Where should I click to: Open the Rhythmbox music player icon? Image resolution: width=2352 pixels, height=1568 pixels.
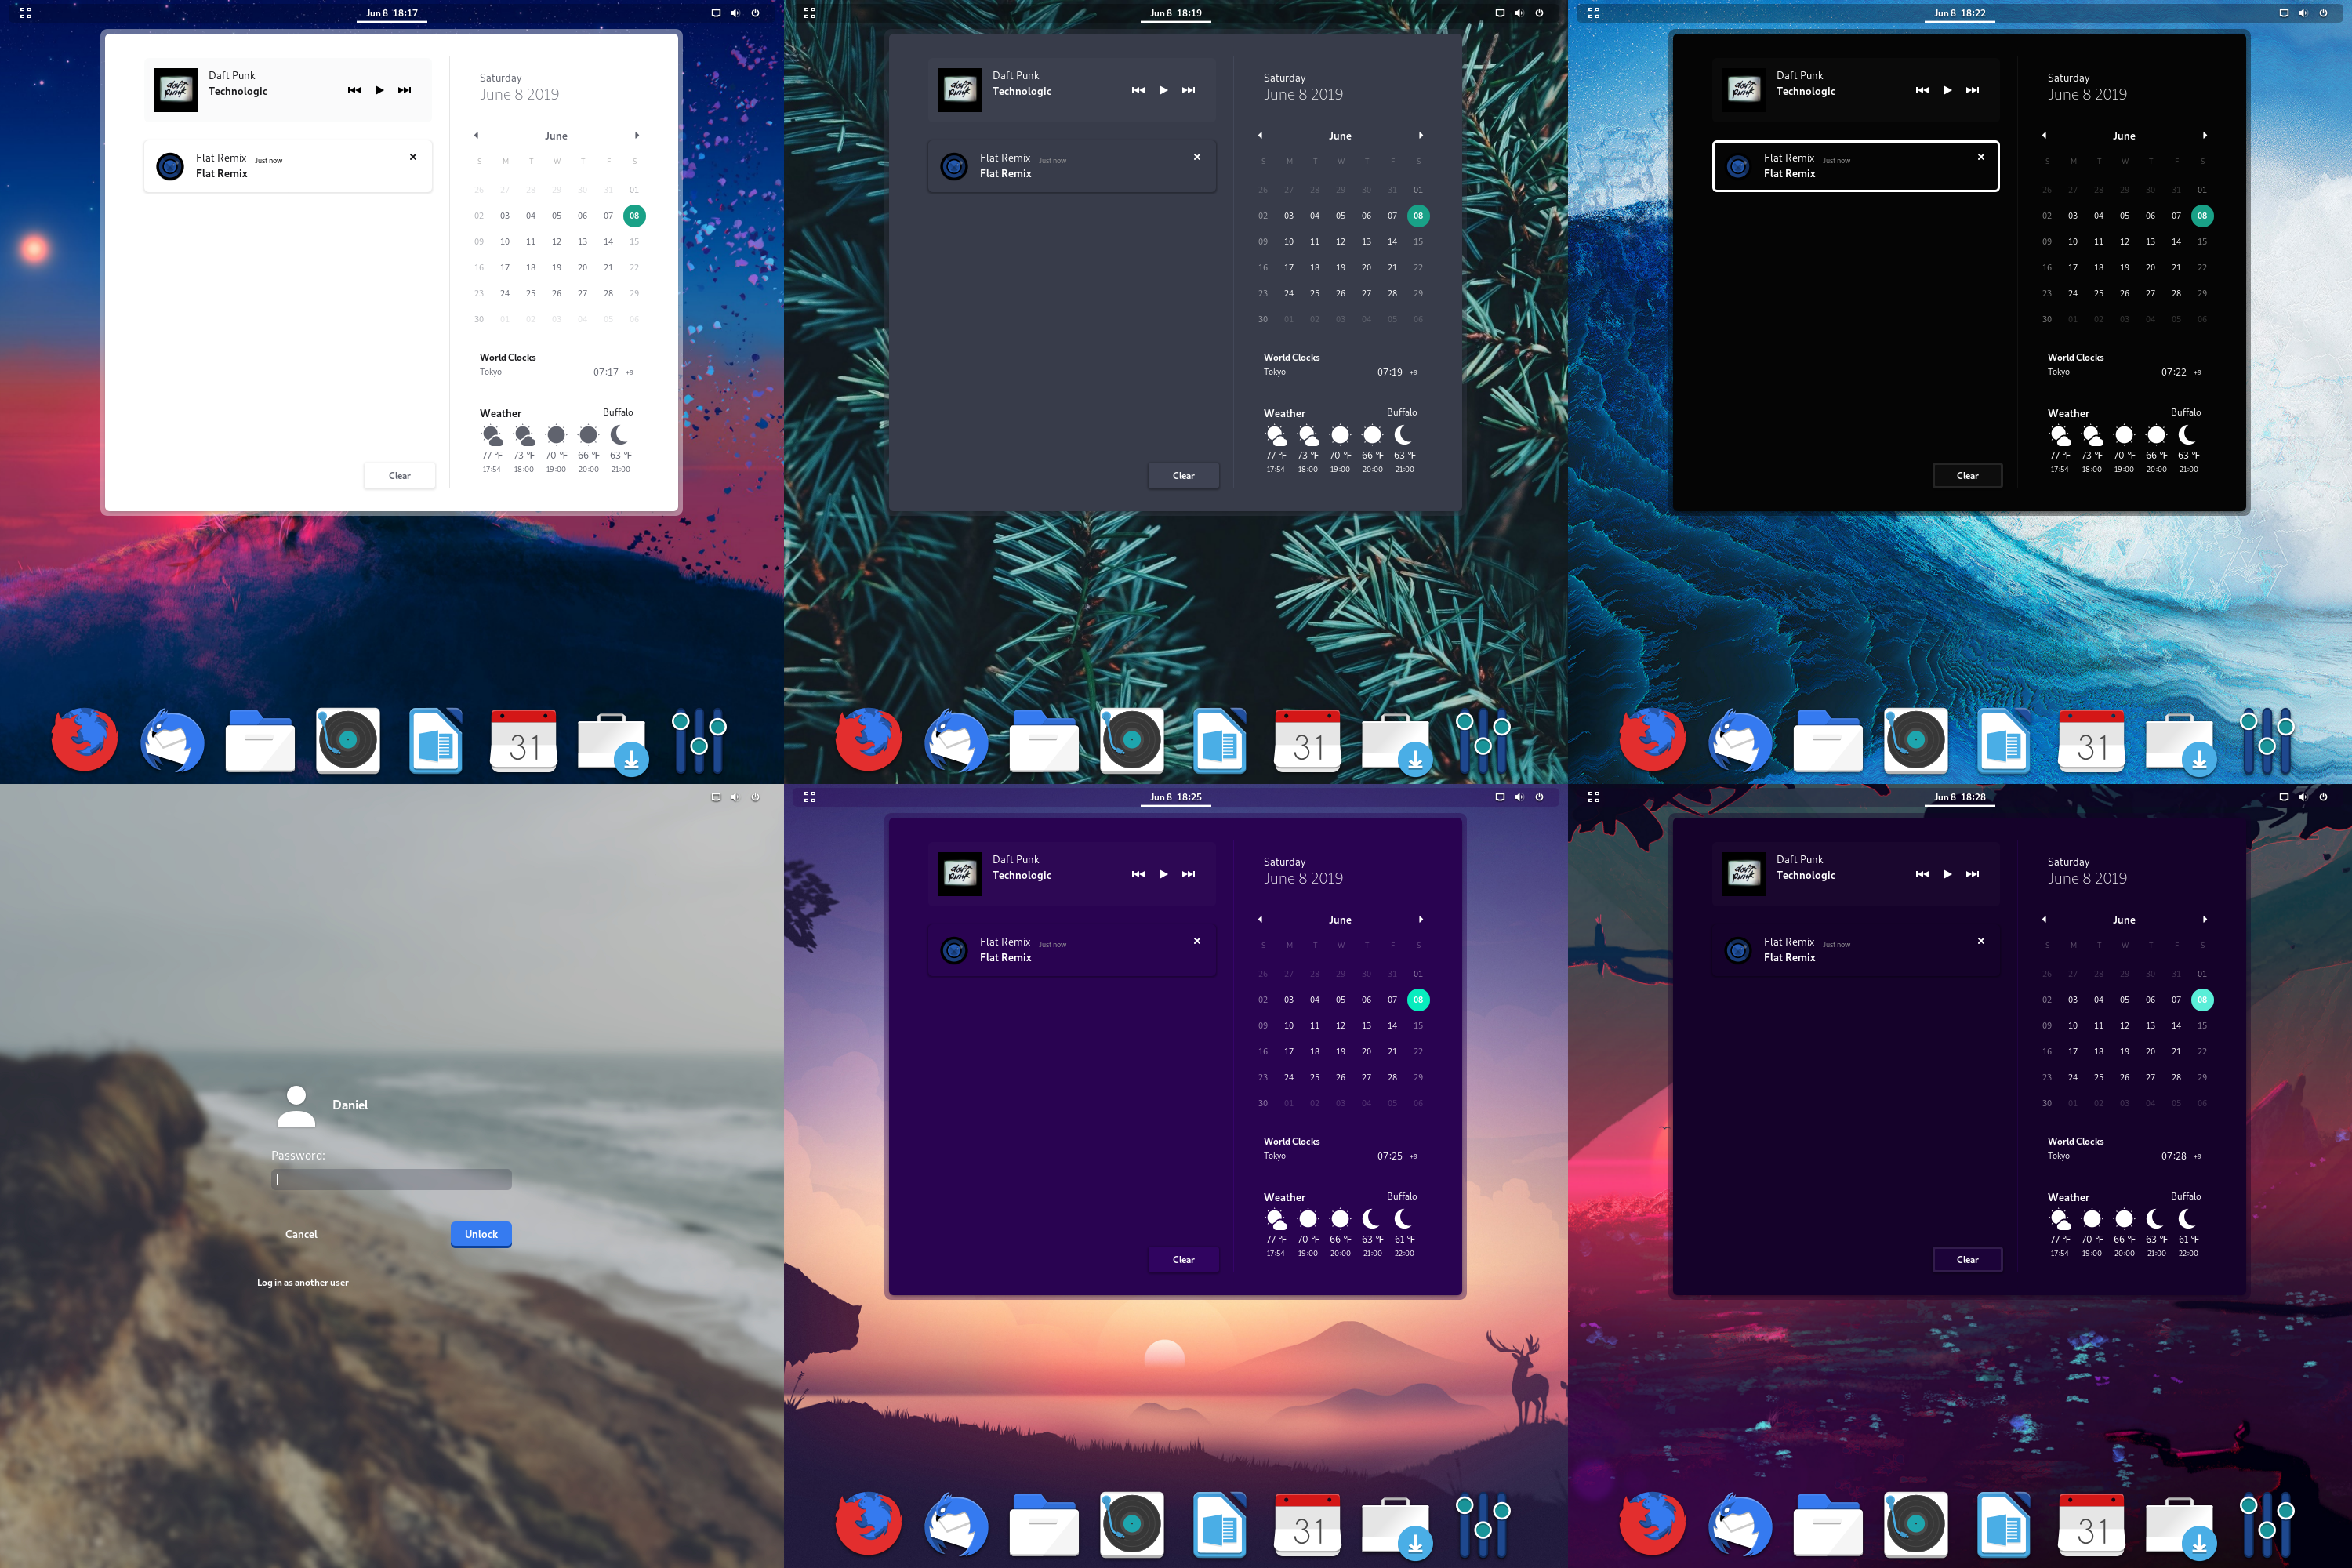click(347, 740)
